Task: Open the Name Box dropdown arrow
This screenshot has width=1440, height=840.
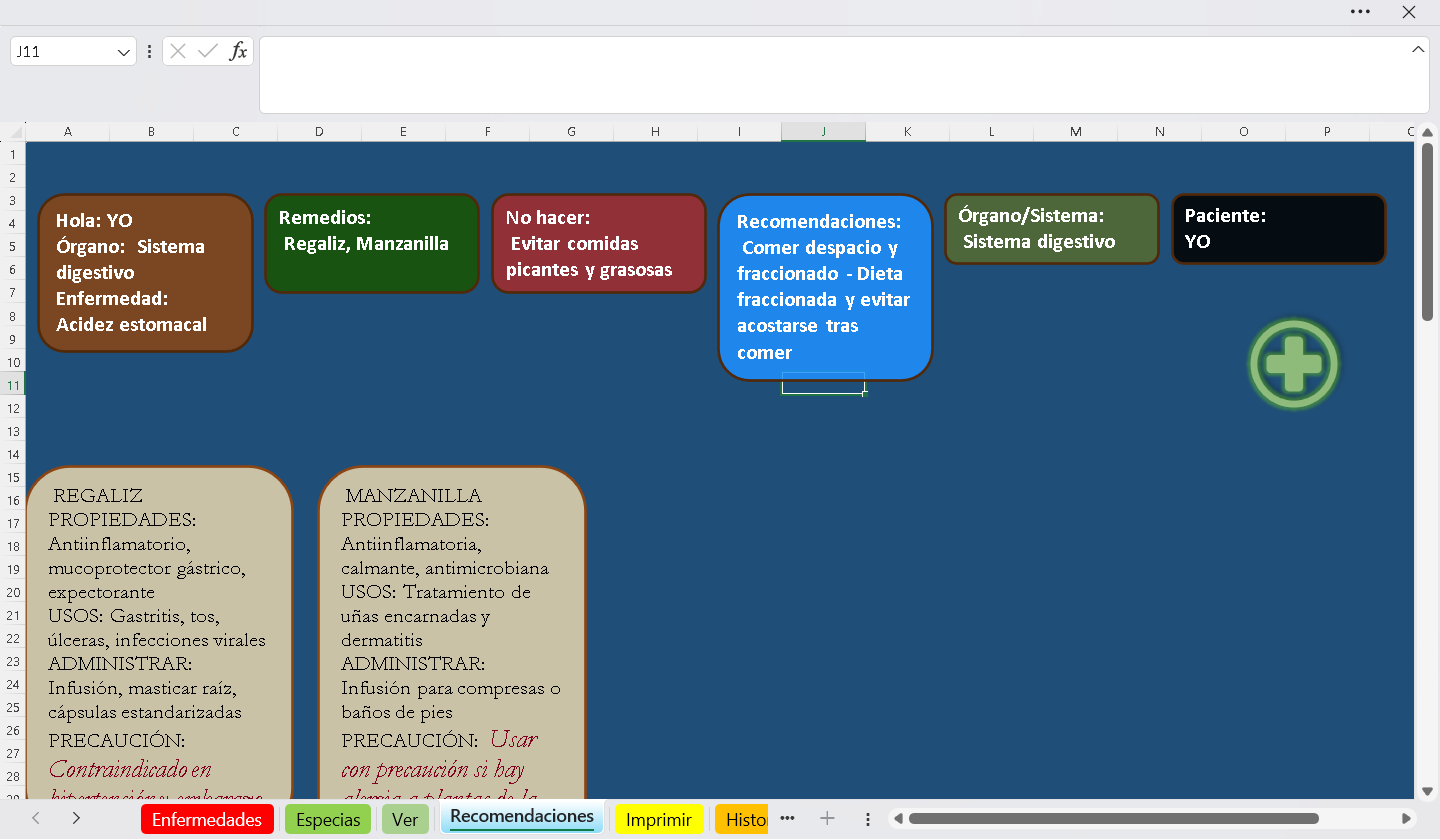Action: tap(124, 52)
